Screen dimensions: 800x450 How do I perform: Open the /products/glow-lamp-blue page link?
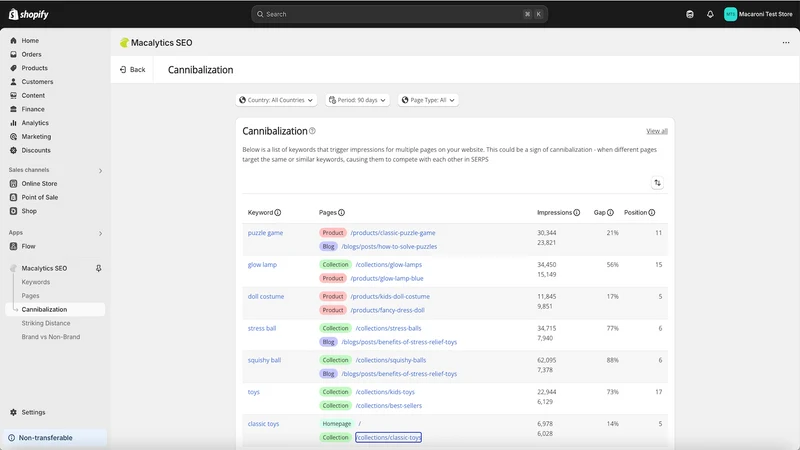tap(387, 278)
